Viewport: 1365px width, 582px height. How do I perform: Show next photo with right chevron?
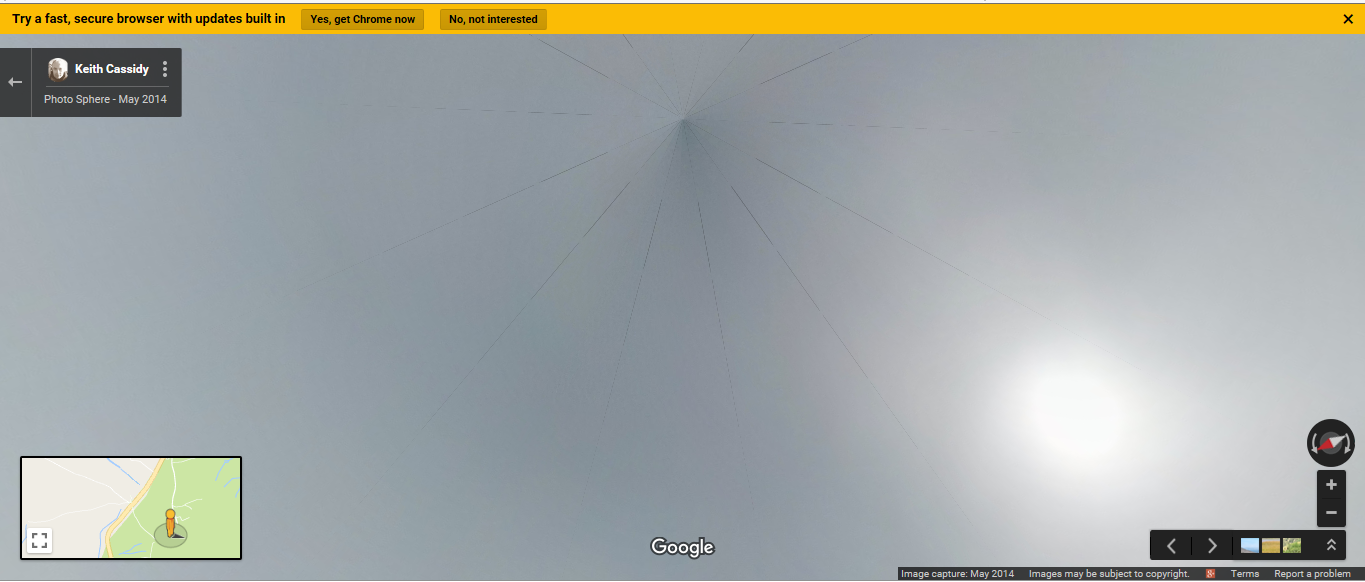click(x=1212, y=545)
